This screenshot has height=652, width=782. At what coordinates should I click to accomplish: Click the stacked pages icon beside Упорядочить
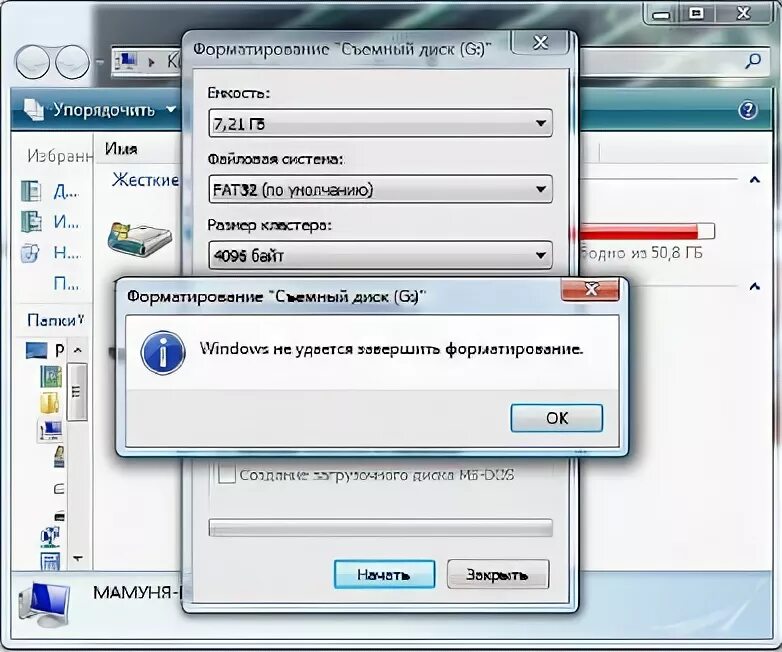(34, 110)
